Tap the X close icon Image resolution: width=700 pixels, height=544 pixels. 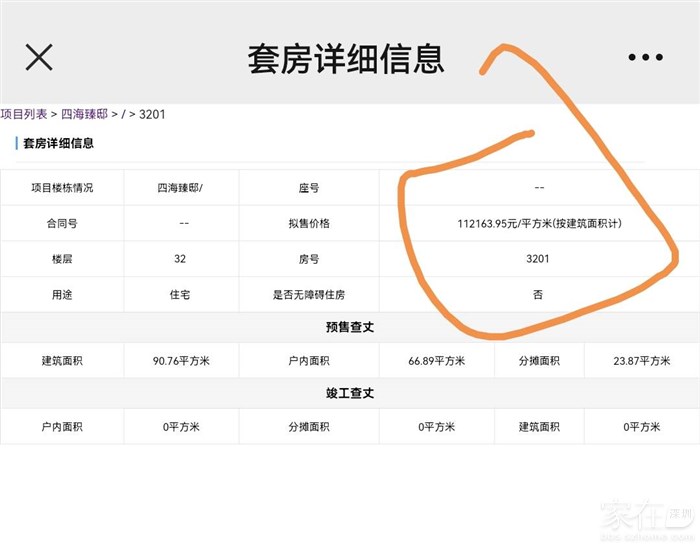(x=39, y=57)
